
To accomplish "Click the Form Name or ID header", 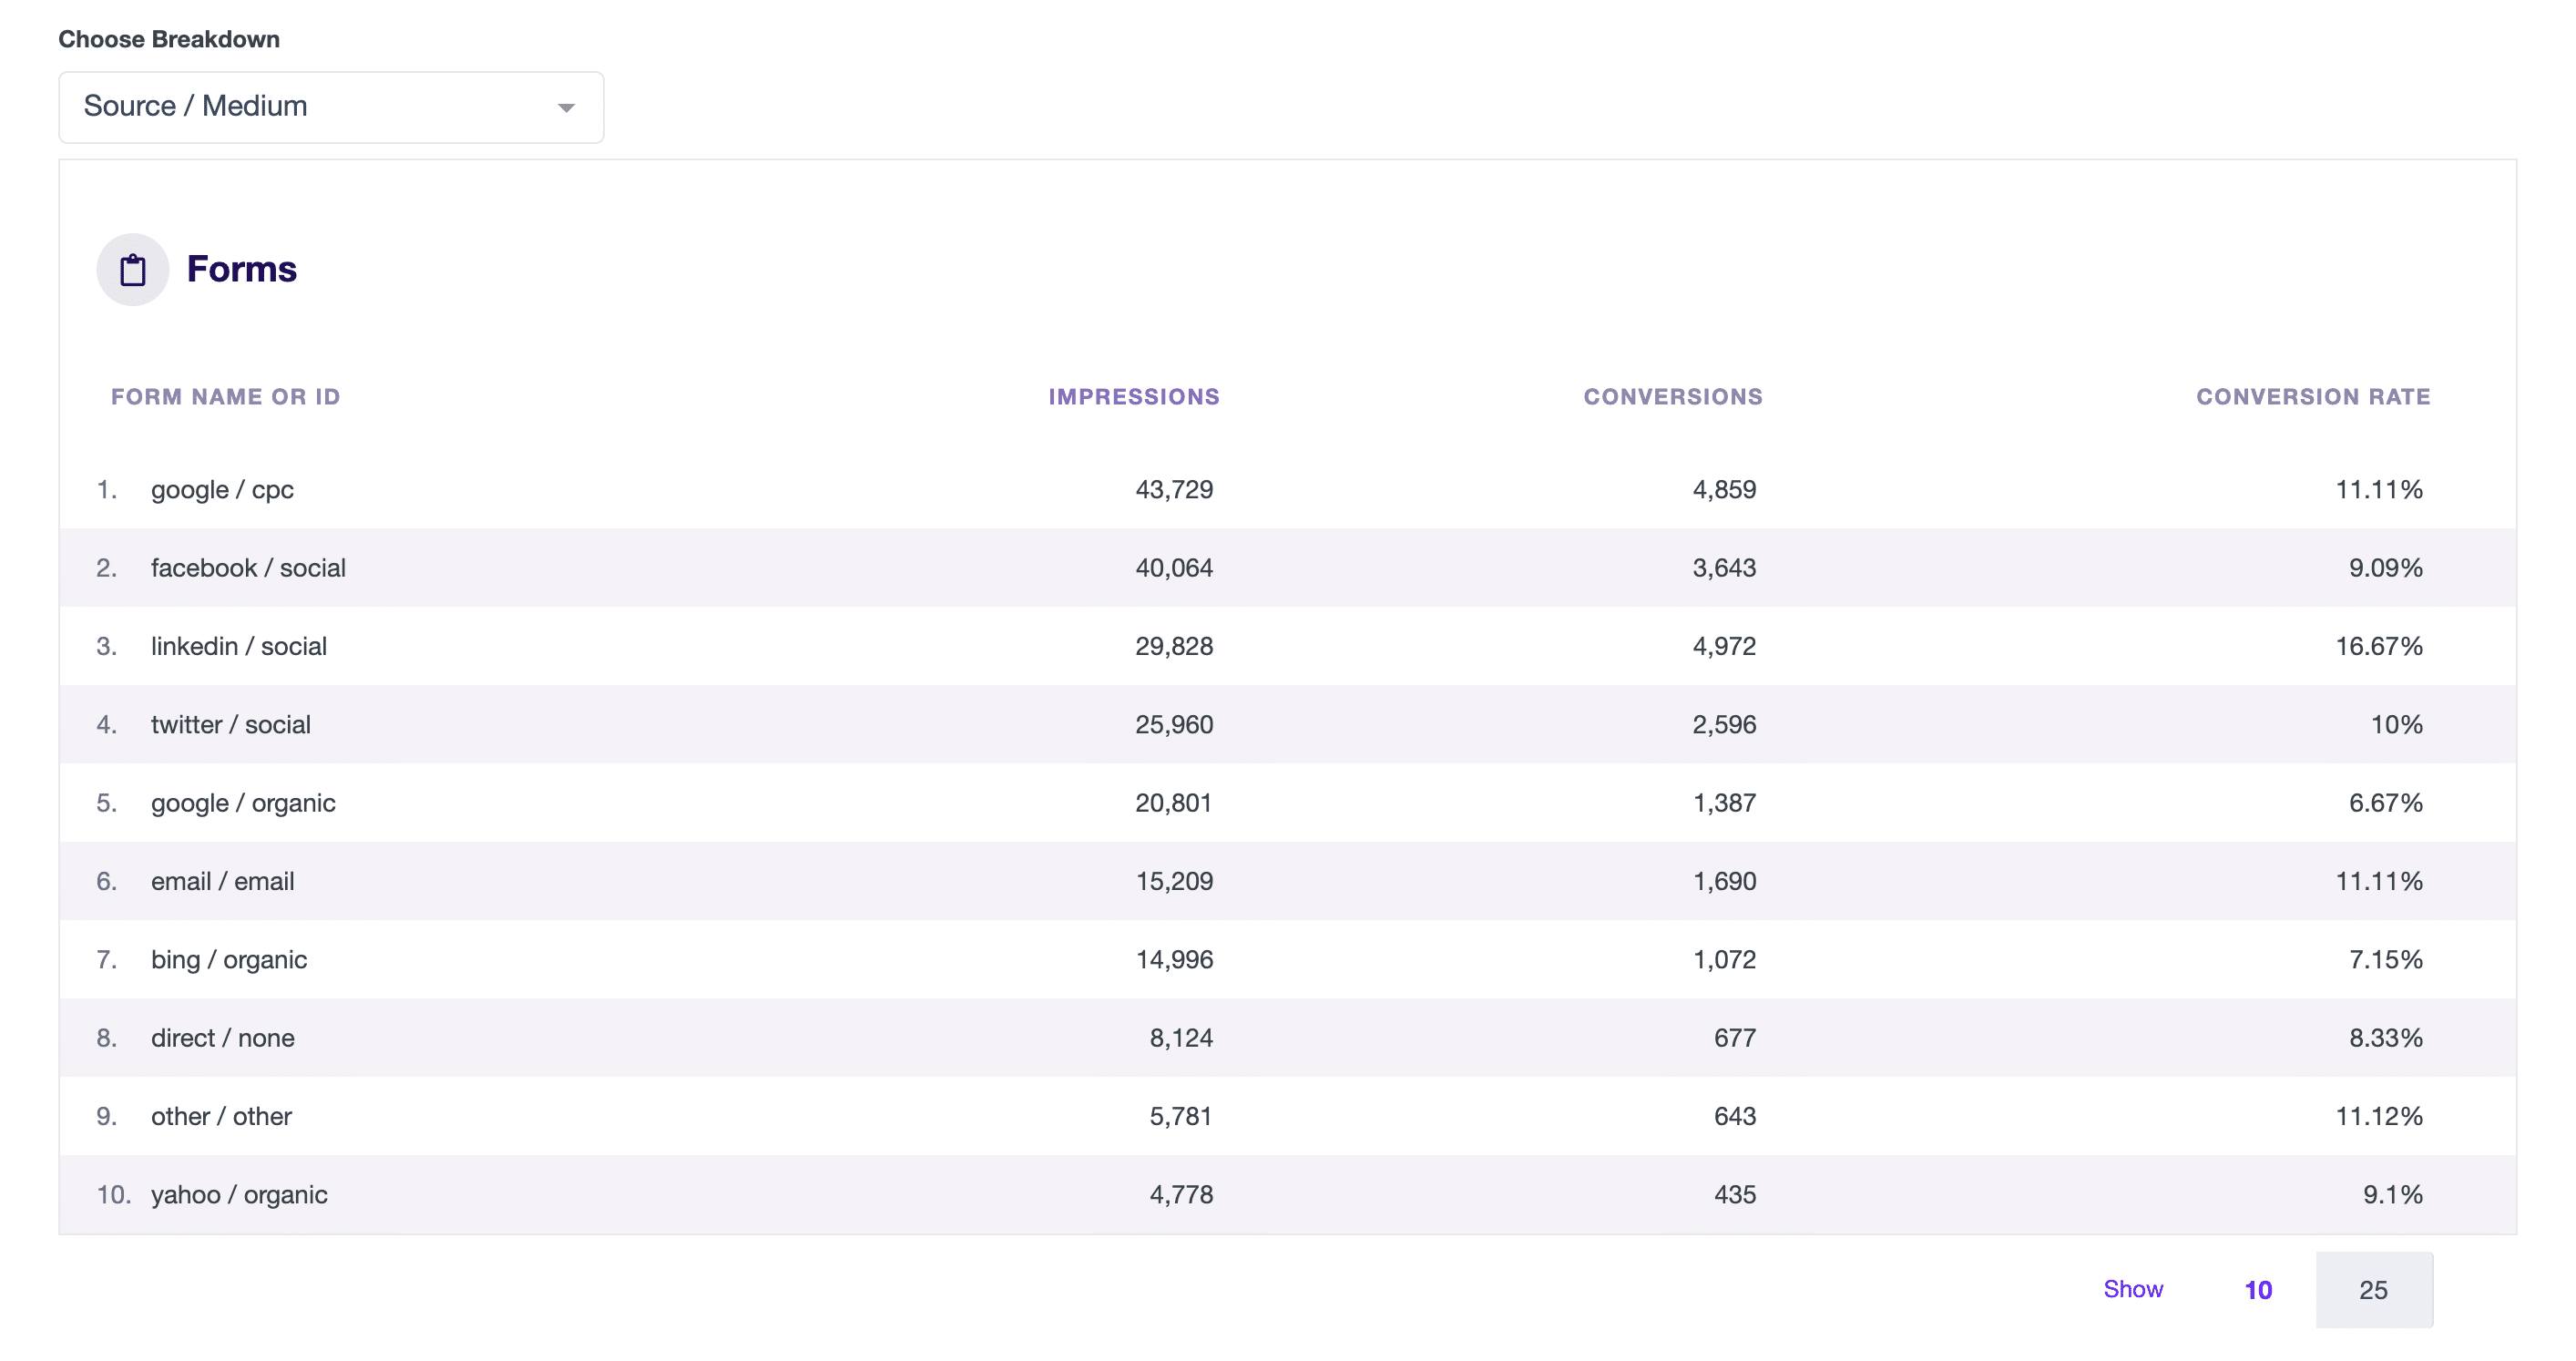I will [x=226, y=397].
